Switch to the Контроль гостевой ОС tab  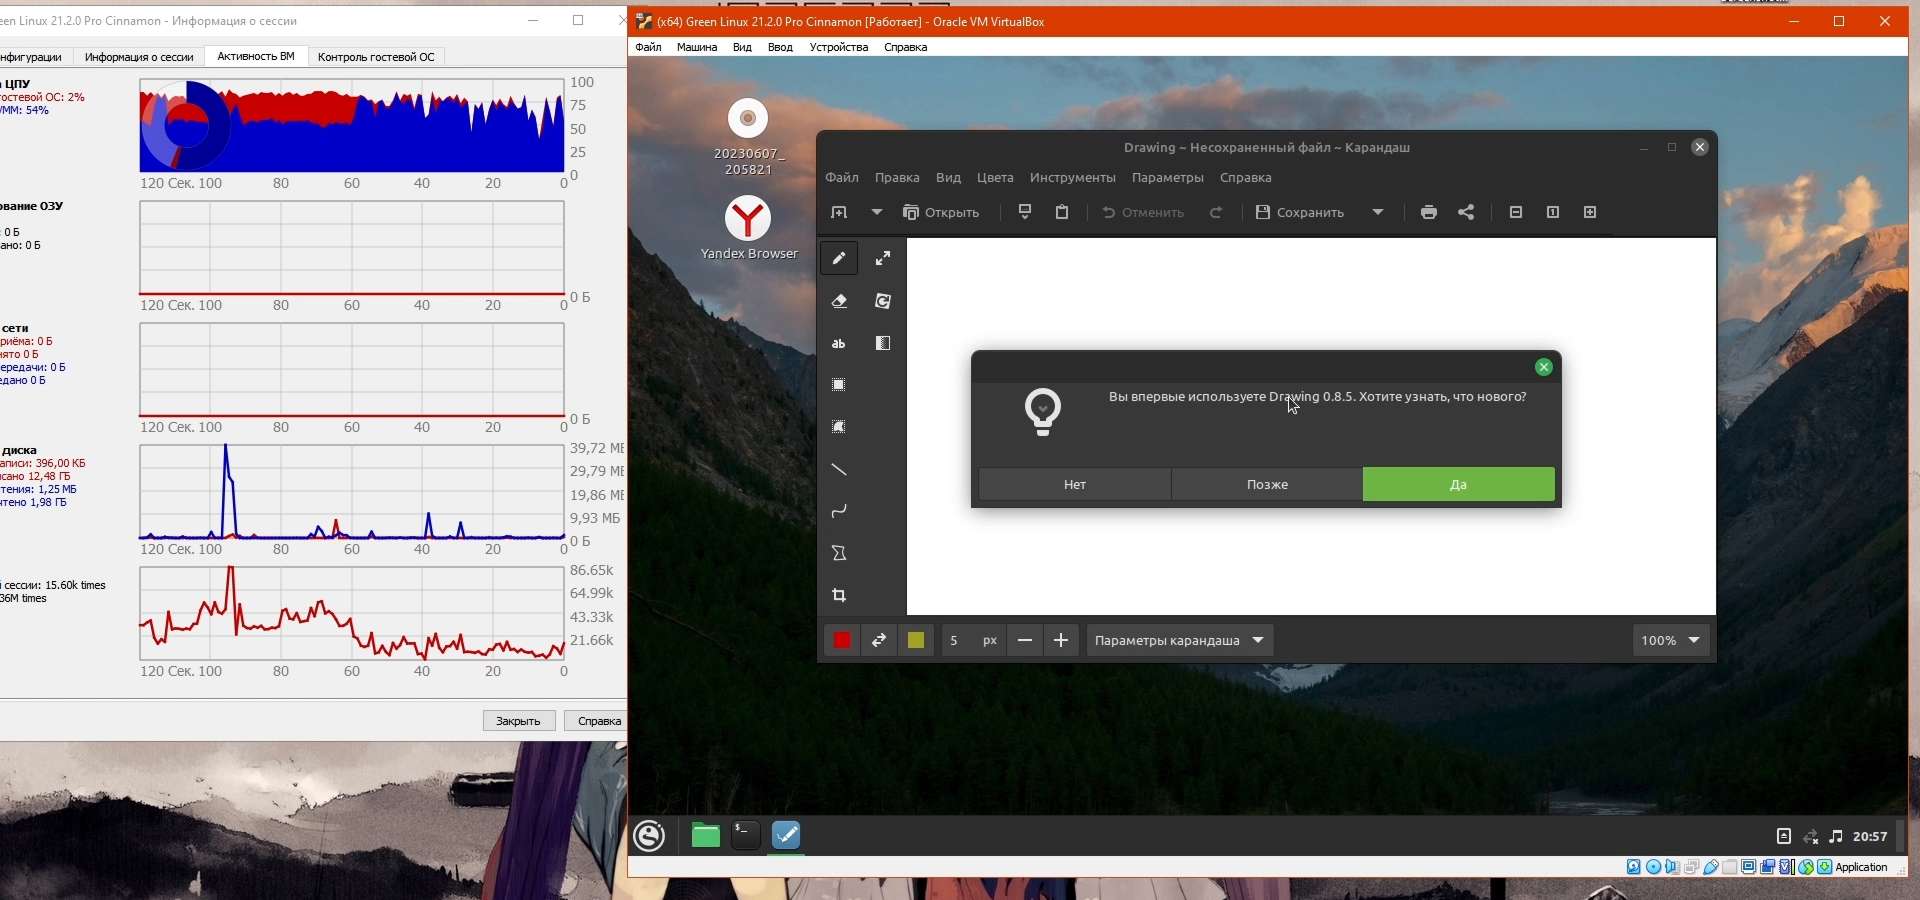tap(376, 57)
